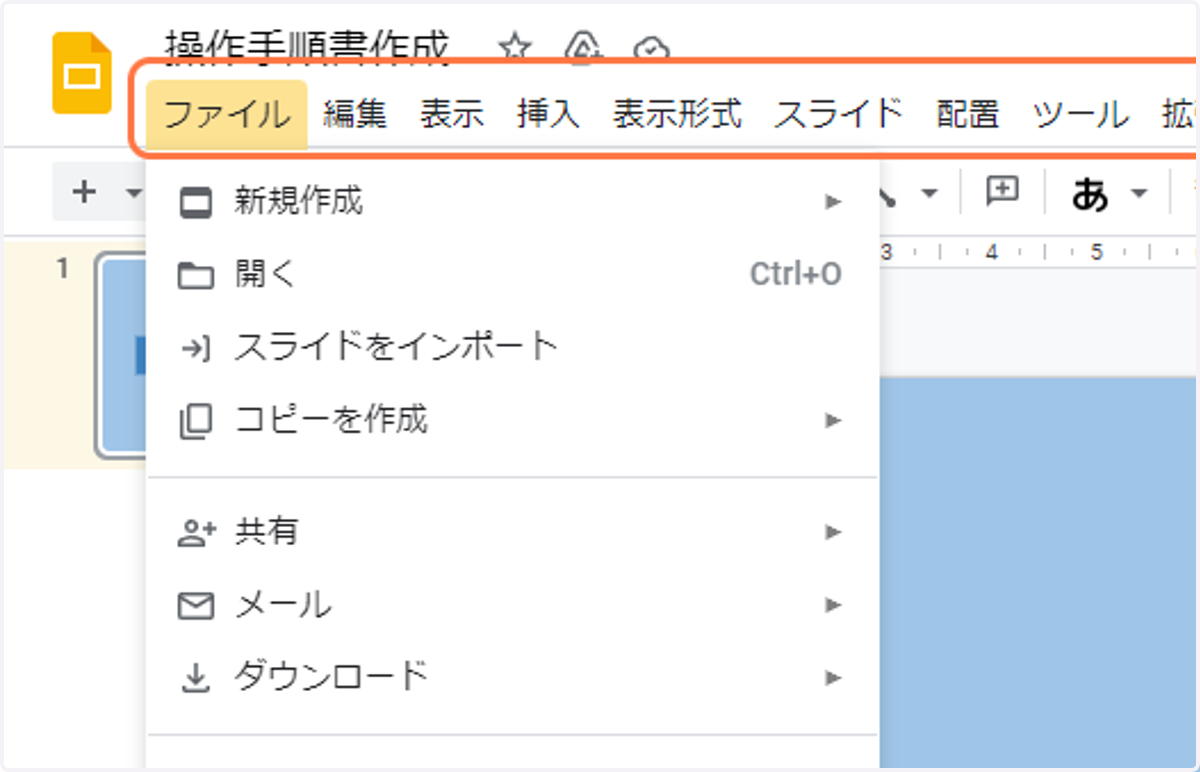Open the 編集 menu
The image size is (1200, 772).
pos(355,114)
